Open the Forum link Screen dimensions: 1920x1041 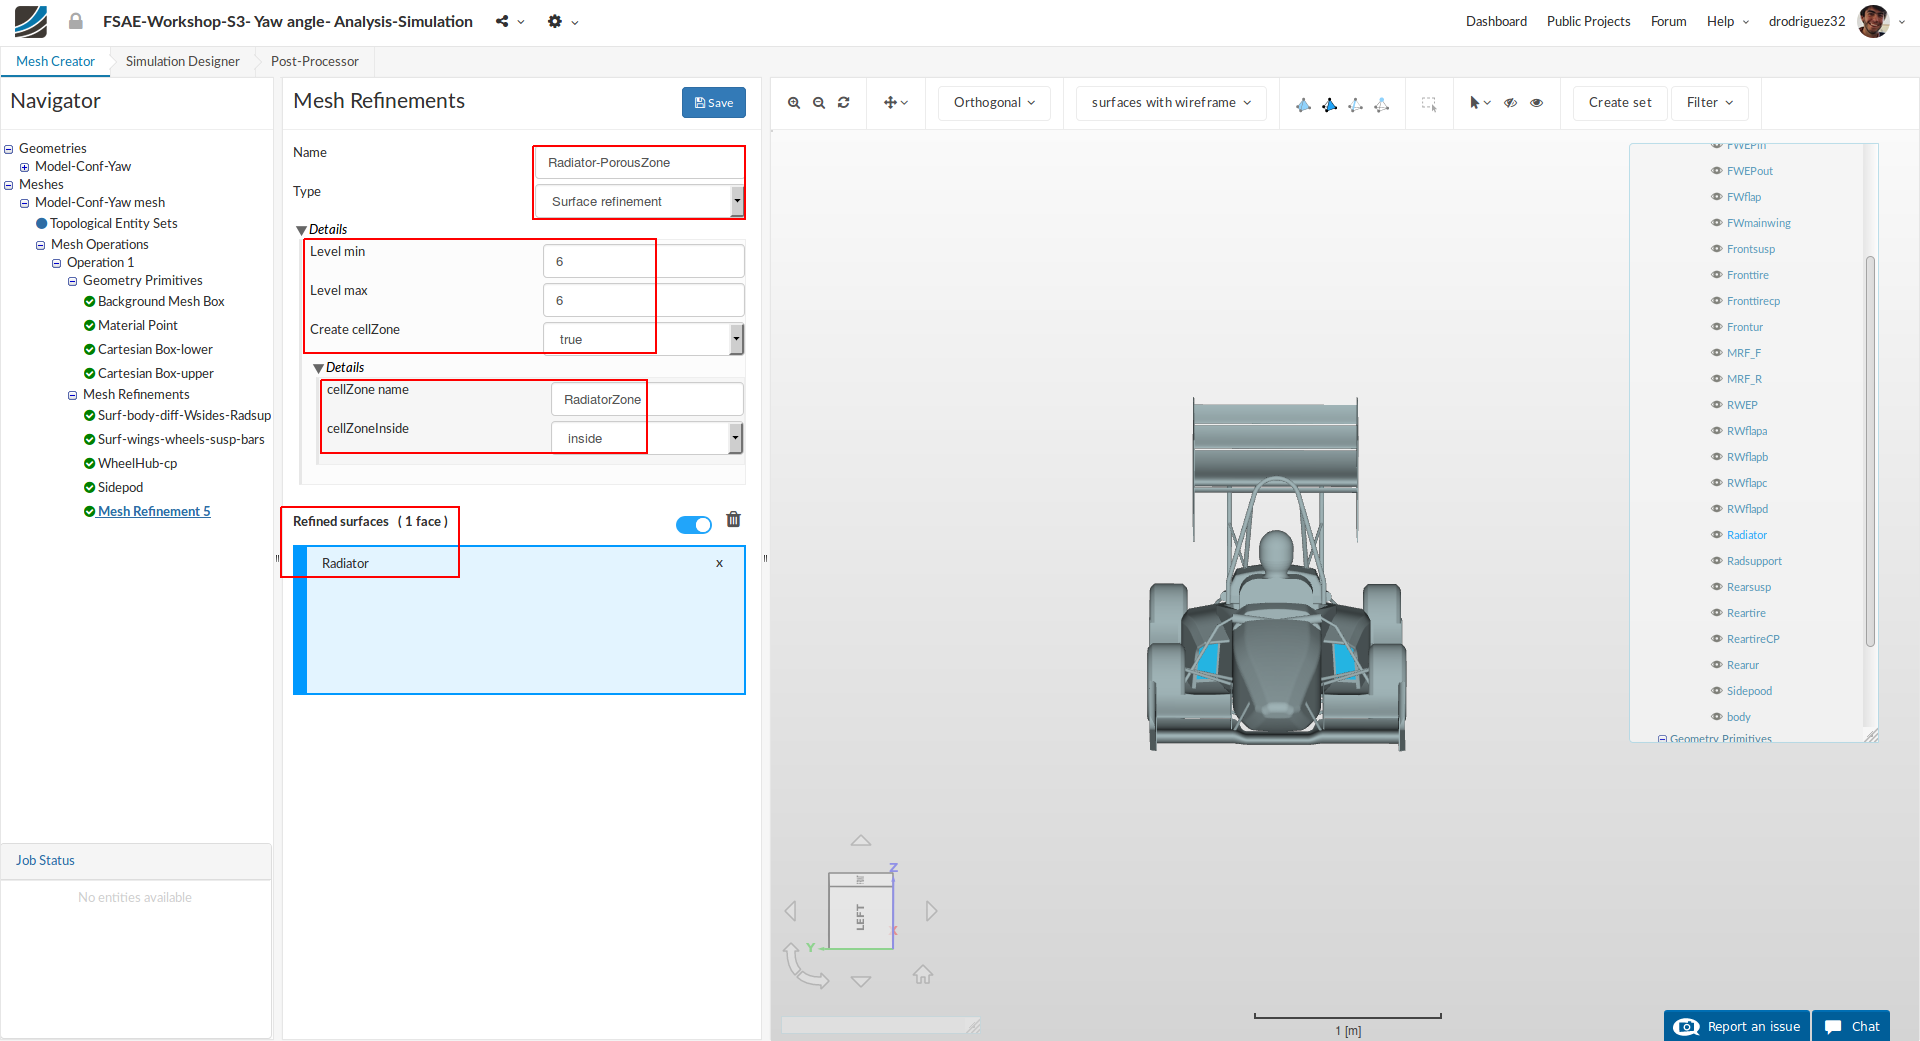coord(1668,21)
